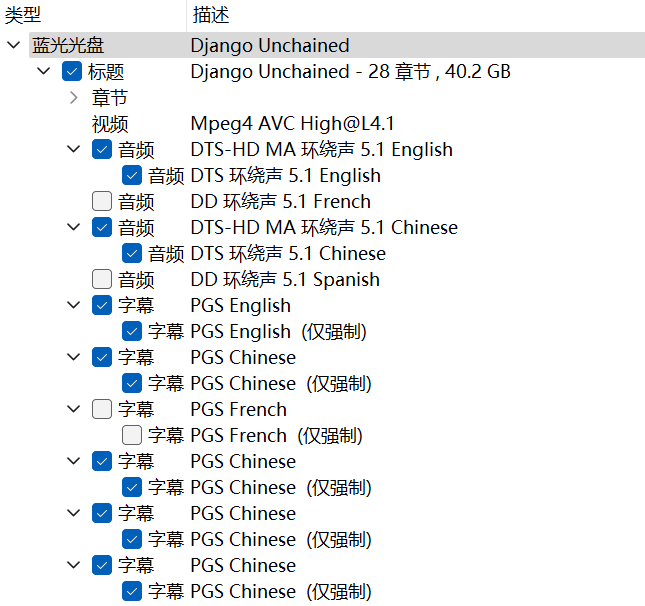
Task: Click 'DD 环绕声 5.1 Spanish' text
Action: pyautogui.click(x=285, y=280)
